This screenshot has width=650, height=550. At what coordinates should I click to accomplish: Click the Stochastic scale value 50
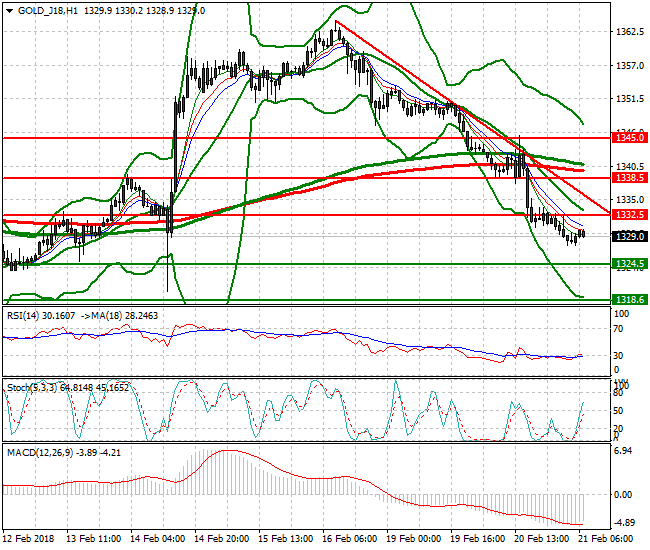coord(618,411)
